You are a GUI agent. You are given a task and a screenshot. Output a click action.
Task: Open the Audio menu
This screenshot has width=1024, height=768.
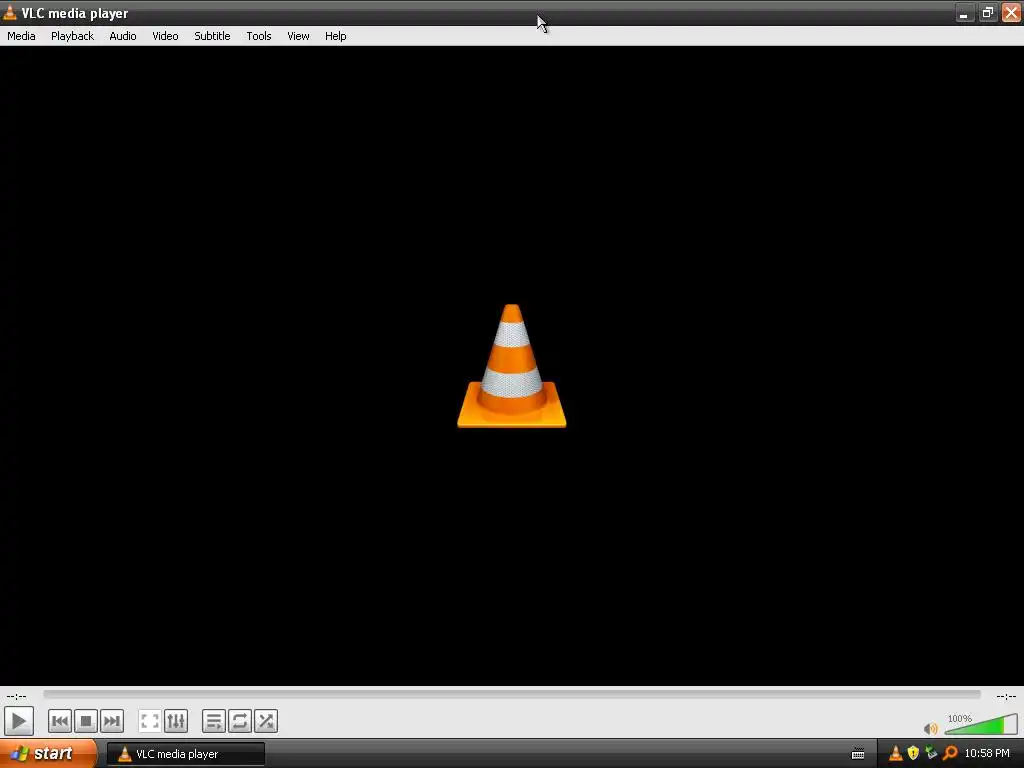click(x=123, y=36)
